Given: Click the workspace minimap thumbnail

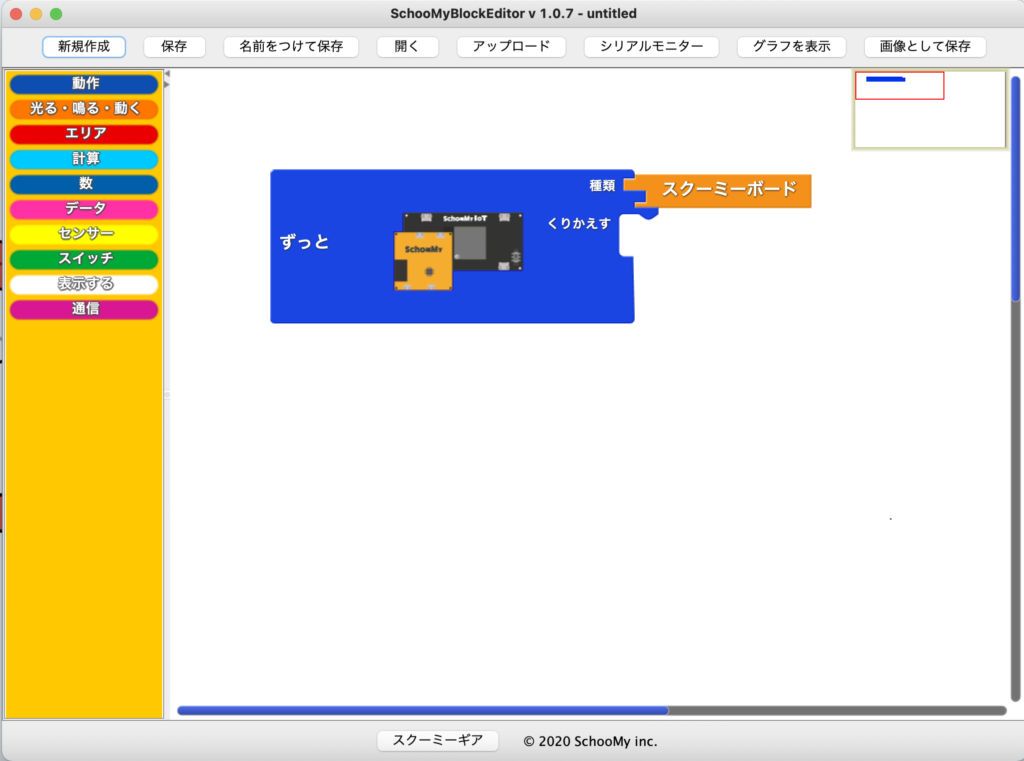Looking at the screenshot, I should (x=929, y=109).
